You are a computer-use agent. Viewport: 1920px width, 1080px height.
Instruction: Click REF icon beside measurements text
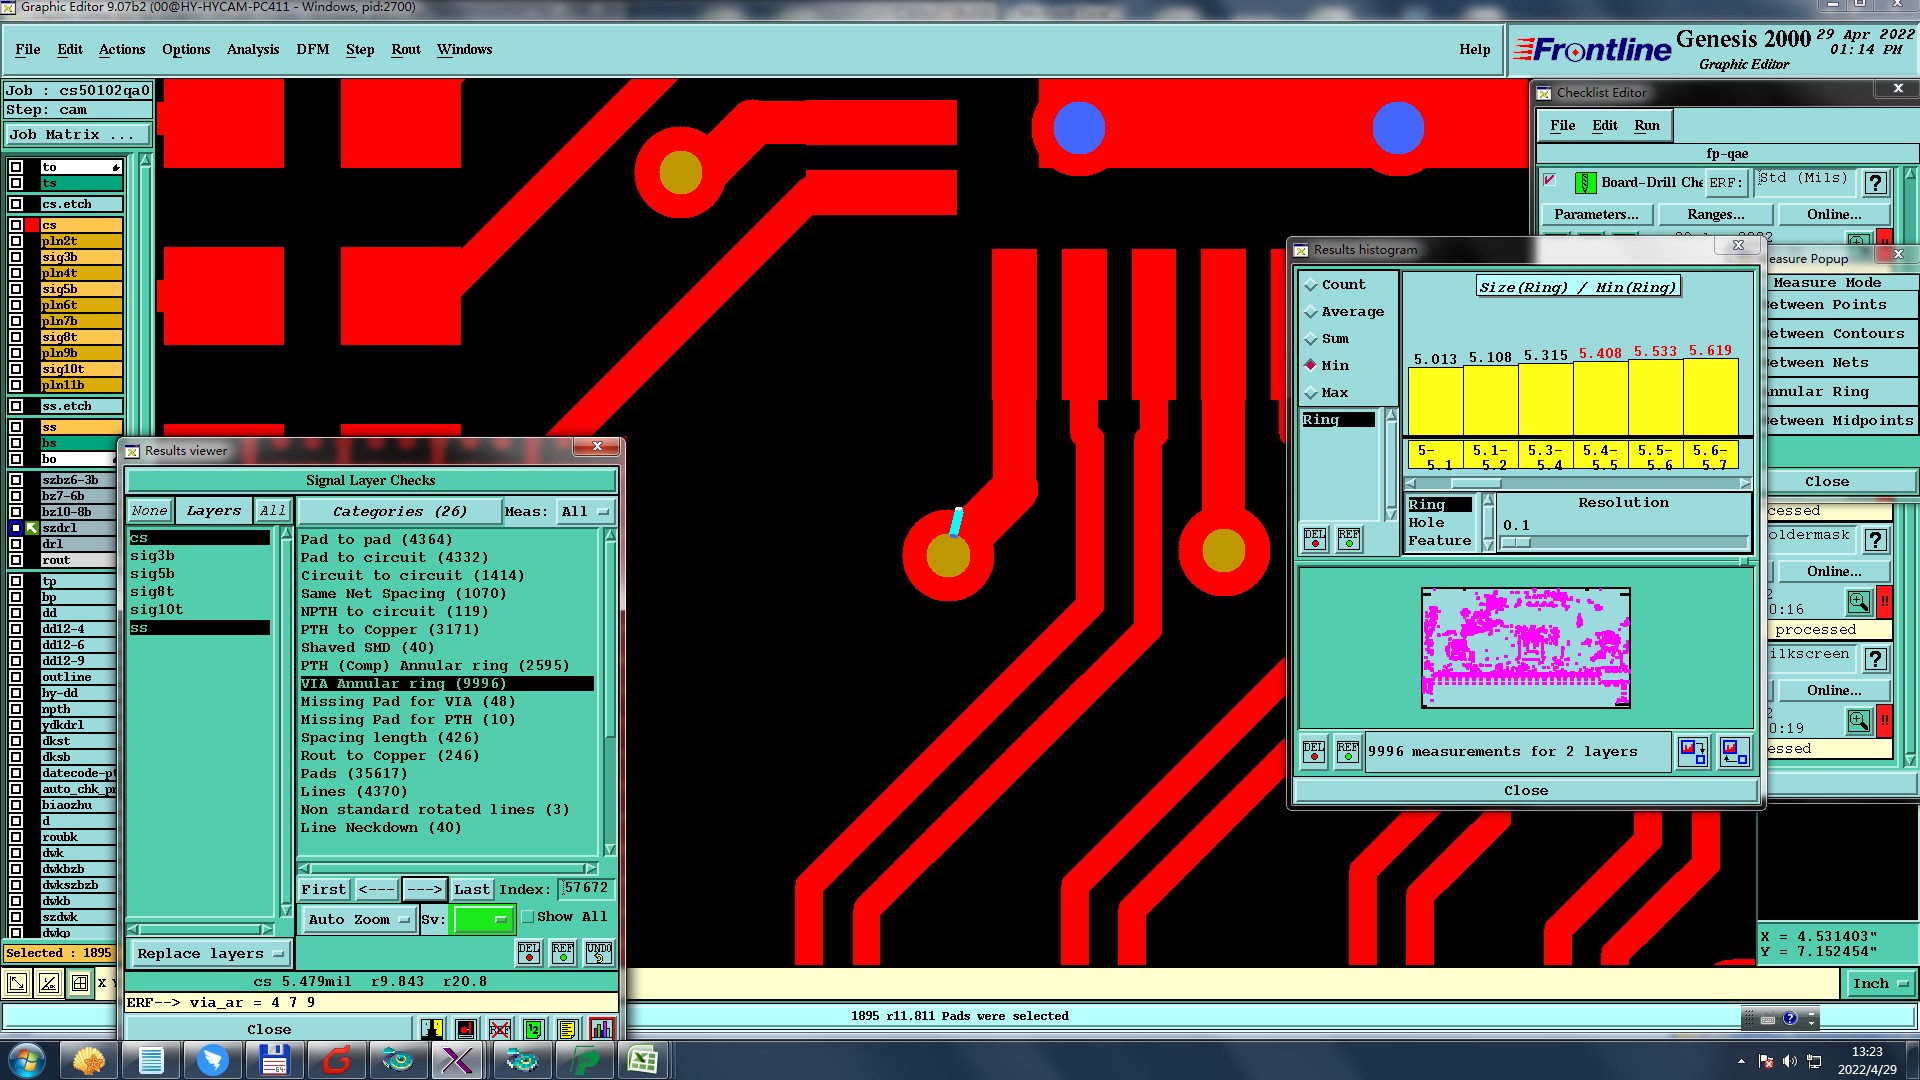[1348, 751]
